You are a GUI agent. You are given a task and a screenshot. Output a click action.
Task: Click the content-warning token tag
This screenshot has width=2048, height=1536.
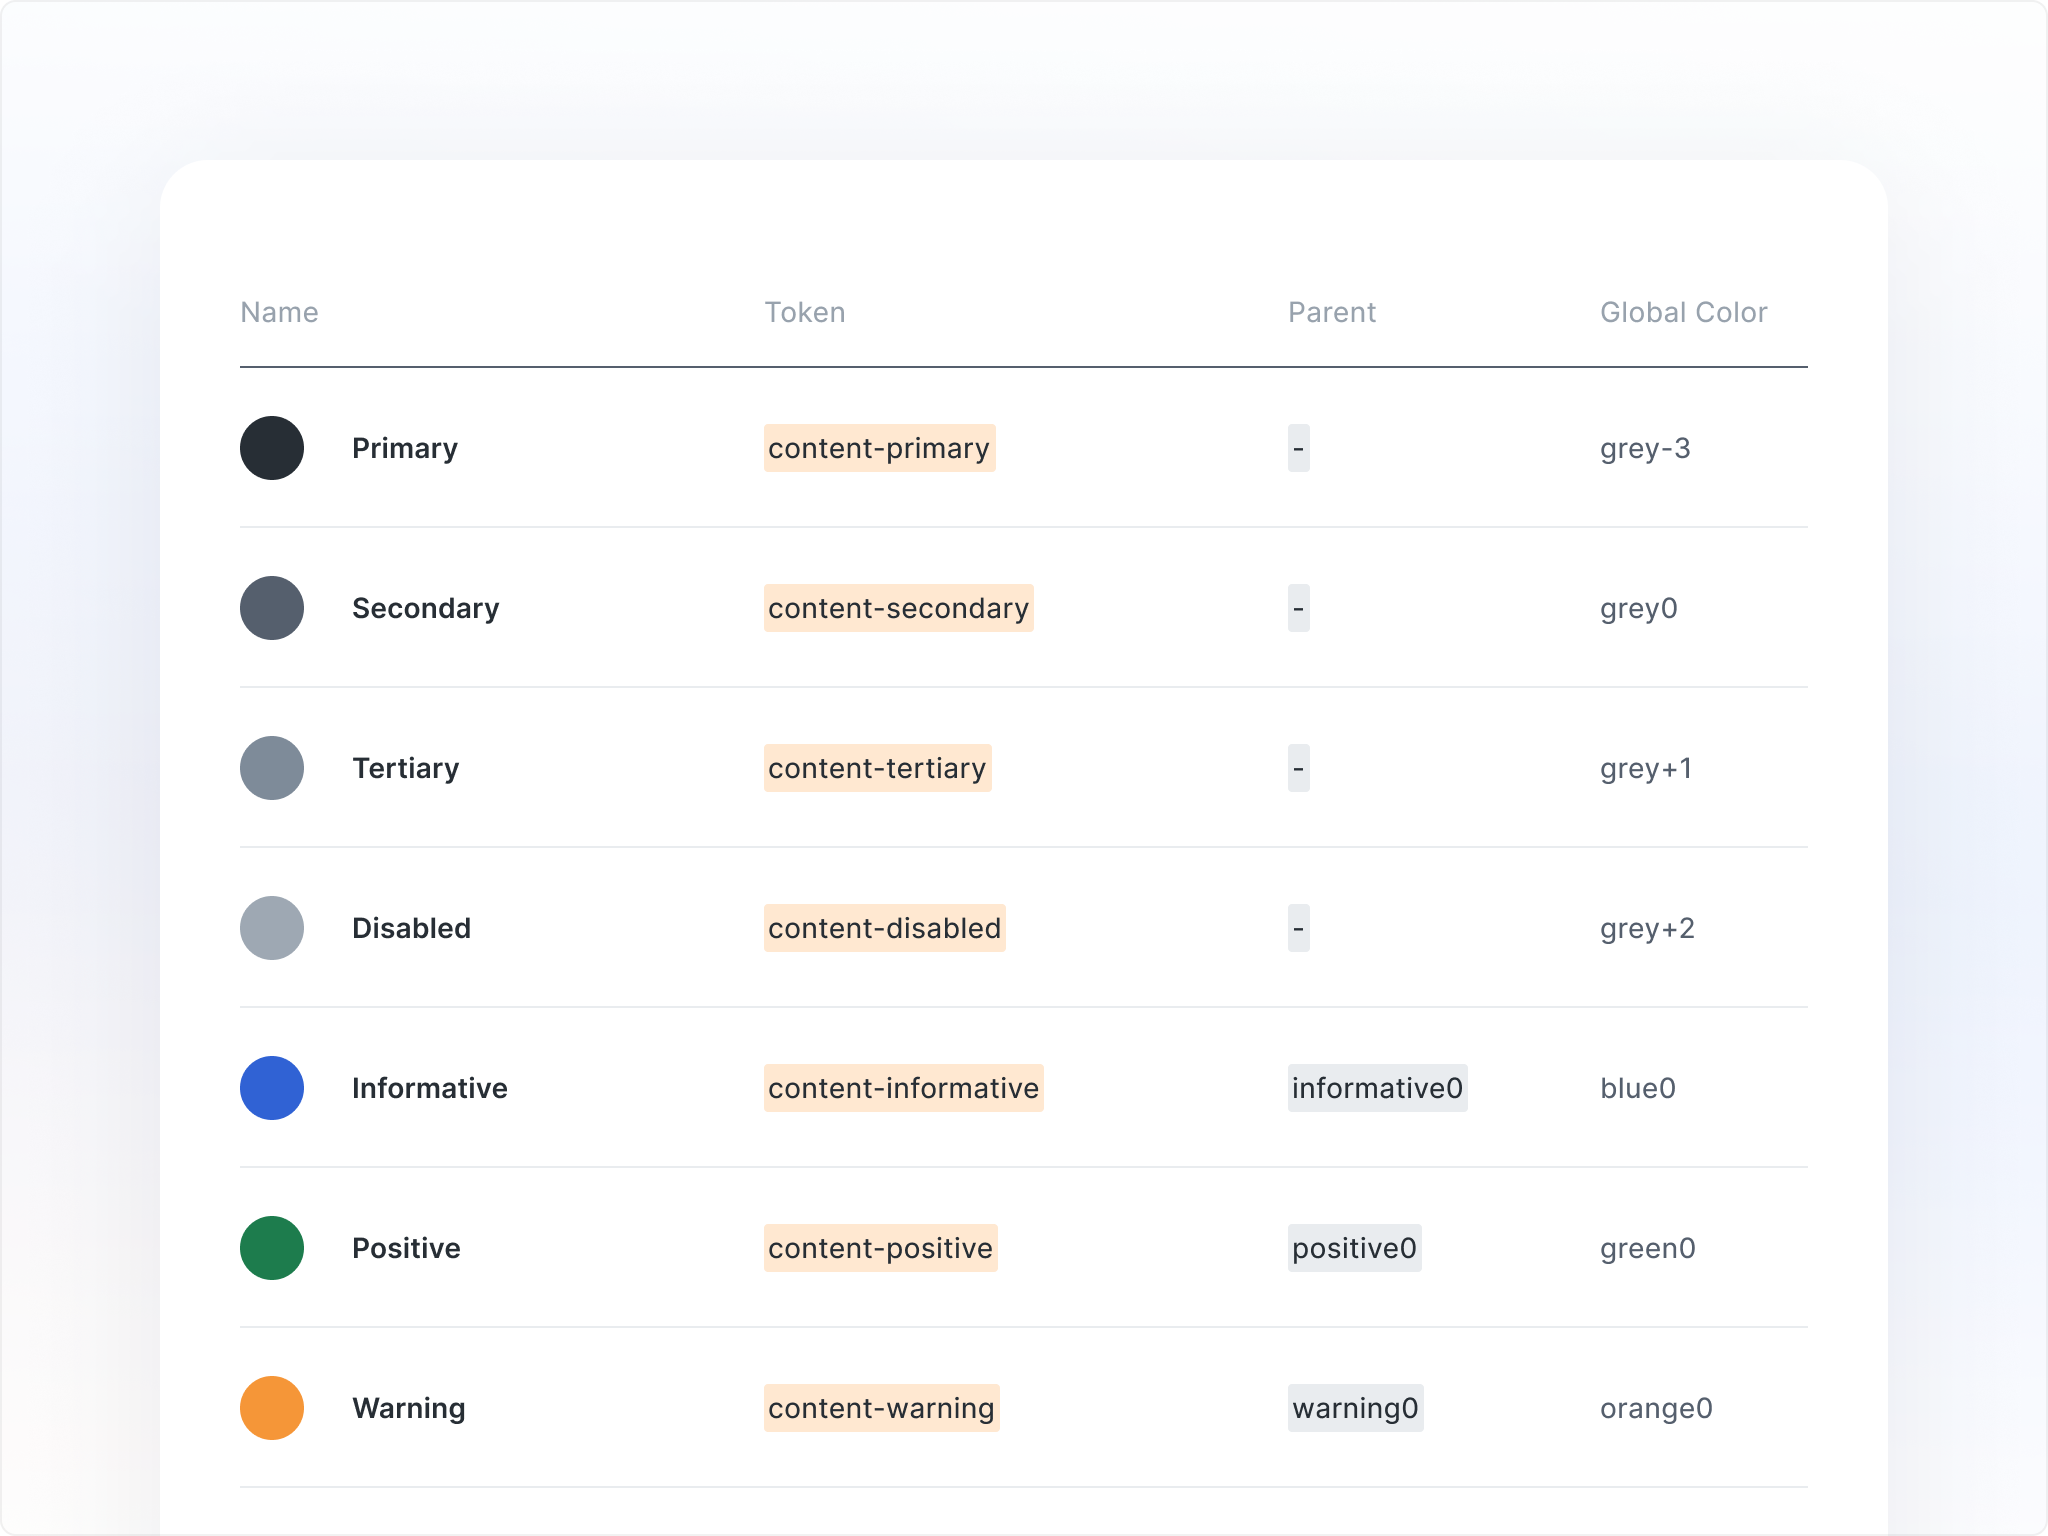click(881, 1408)
